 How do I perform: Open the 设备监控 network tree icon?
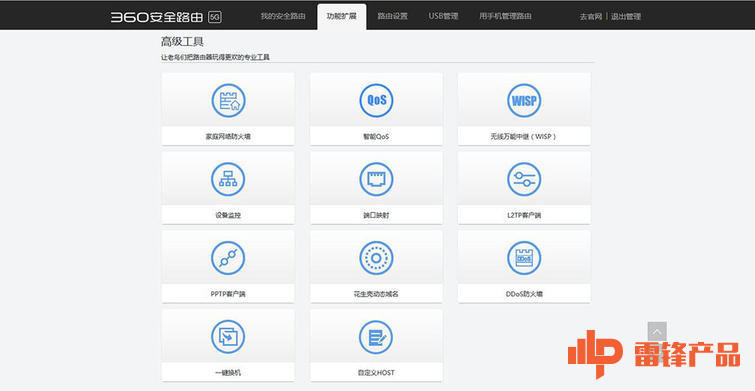coord(228,179)
